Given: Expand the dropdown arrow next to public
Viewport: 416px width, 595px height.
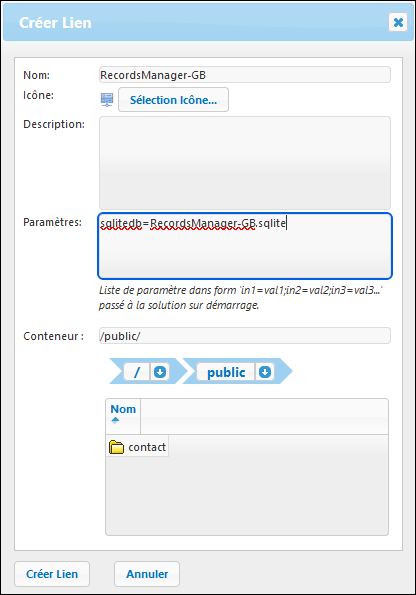Looking at the screenshot, I should coord(265,372).
